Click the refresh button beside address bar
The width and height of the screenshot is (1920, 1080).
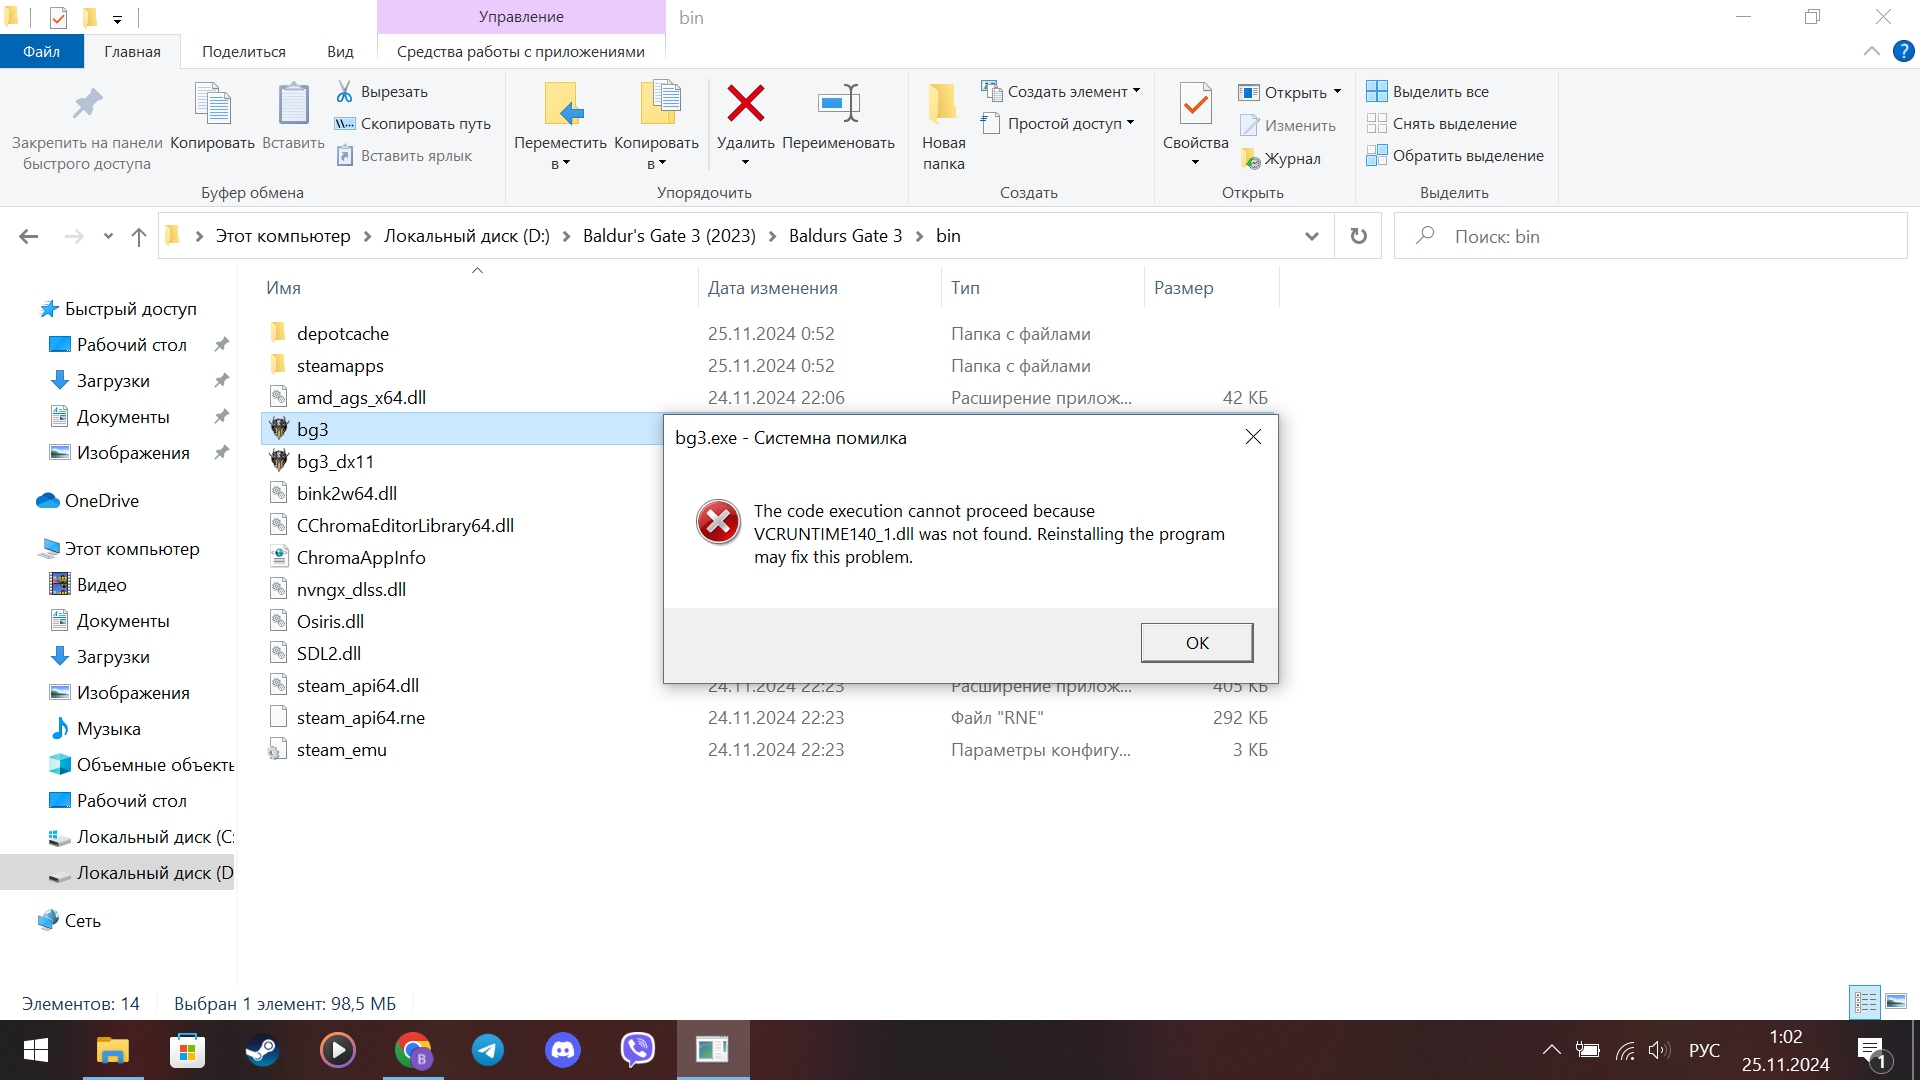(1358, 236)
